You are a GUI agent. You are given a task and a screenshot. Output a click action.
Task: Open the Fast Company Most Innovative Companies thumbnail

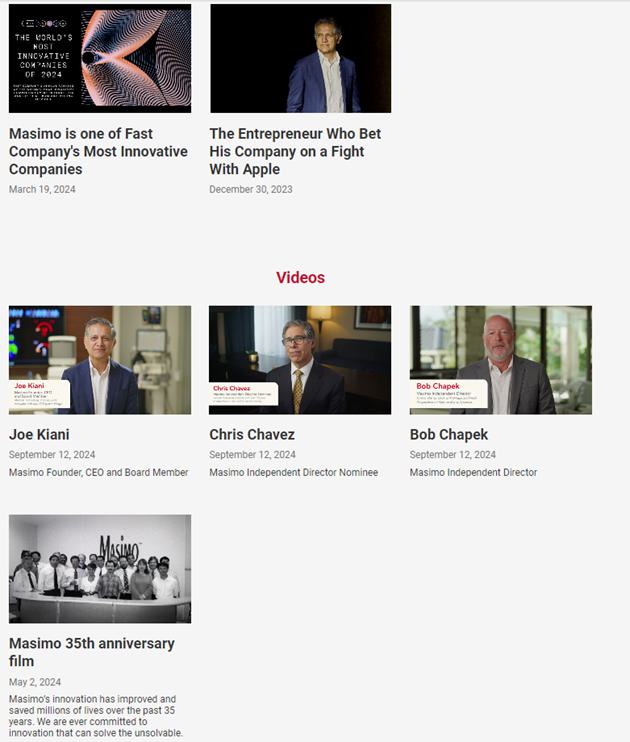[100, 58]
